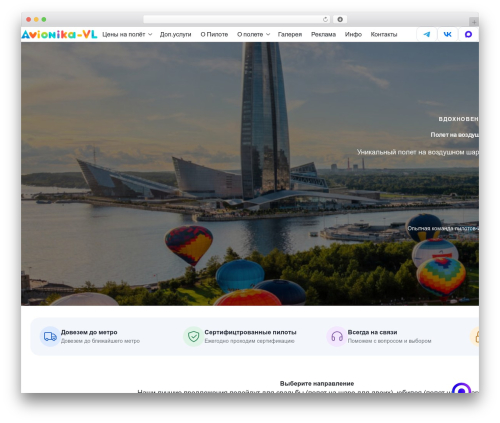The width and height of the screenshot is (500, 423).
Task: Open a new browser tab with plus
Action: coord(474,22)
